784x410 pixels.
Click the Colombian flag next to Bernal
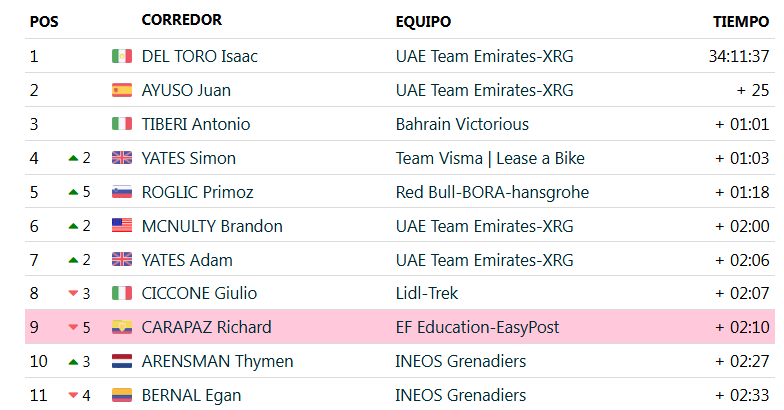tap(122, 395)
